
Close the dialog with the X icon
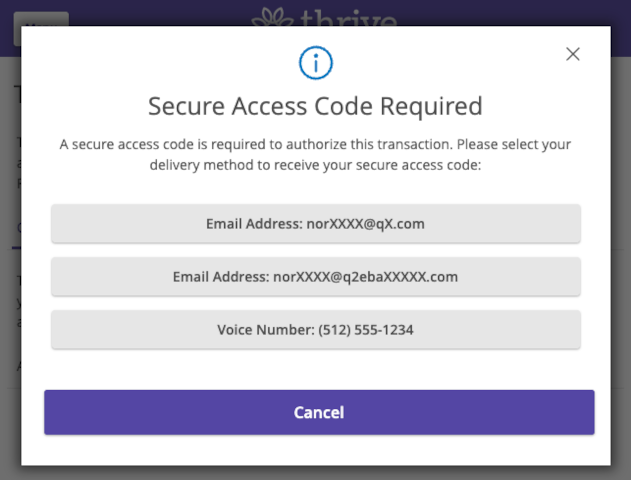pos(573,54)
